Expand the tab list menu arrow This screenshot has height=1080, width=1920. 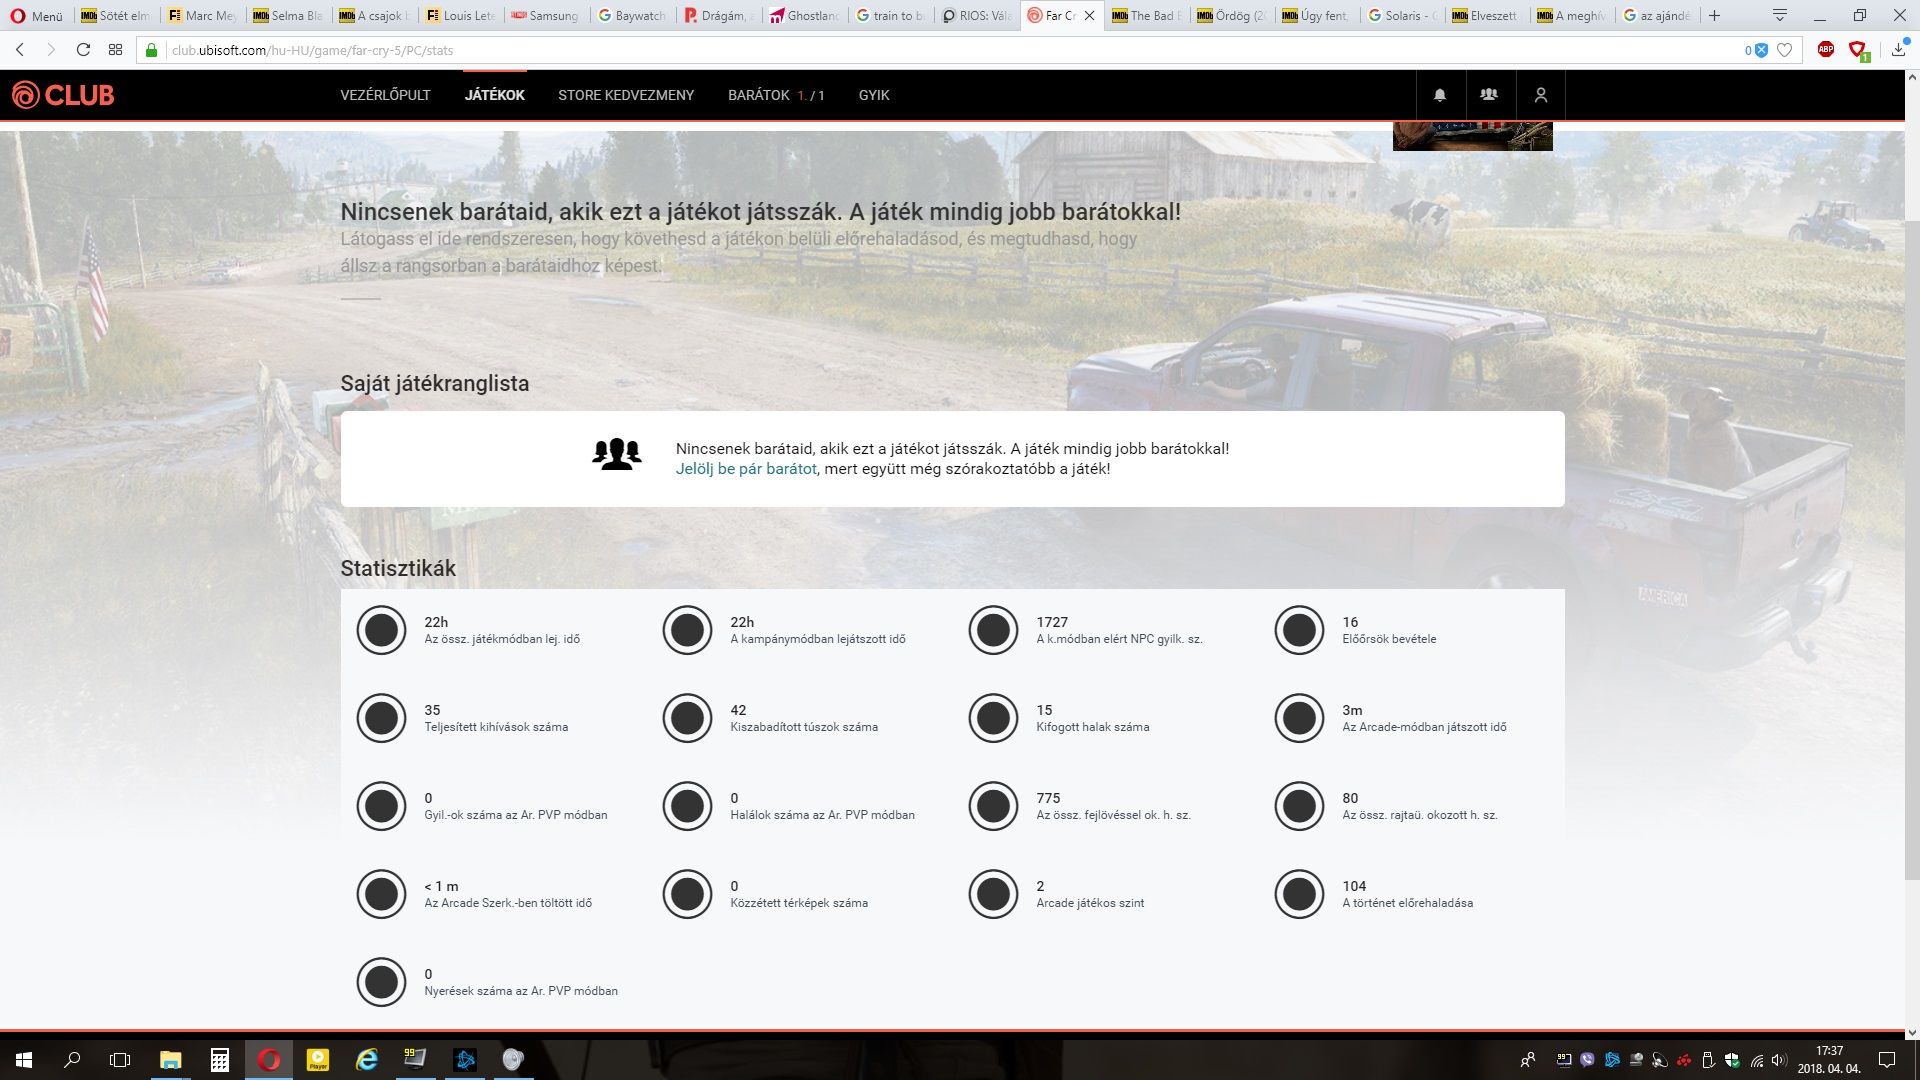[1780, 15]
